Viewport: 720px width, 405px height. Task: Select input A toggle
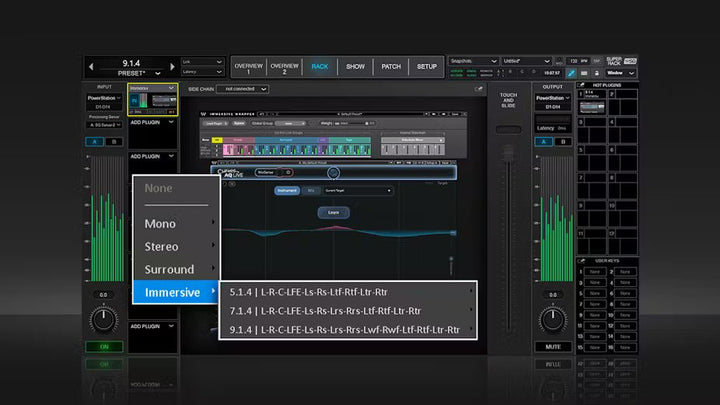pos(95,142)
